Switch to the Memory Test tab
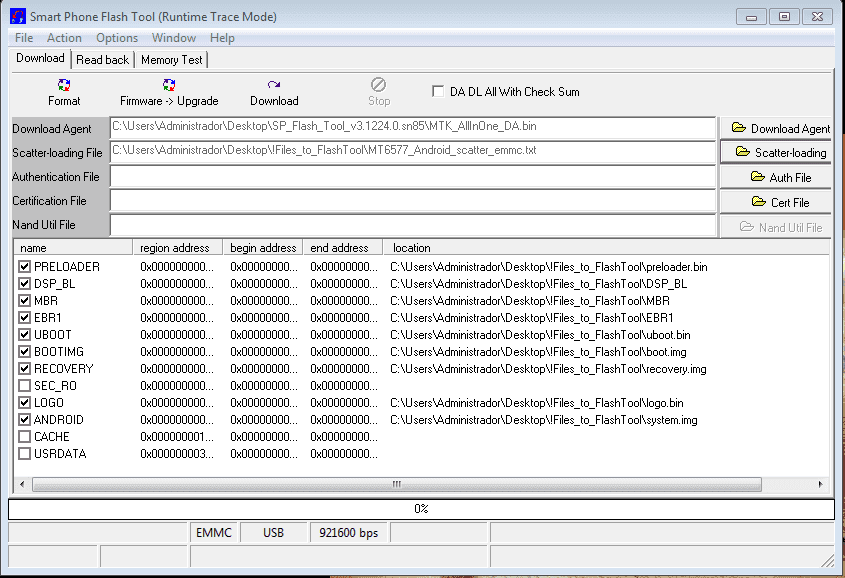Screen dimensions: 845x578 click(x=171, y=60)
